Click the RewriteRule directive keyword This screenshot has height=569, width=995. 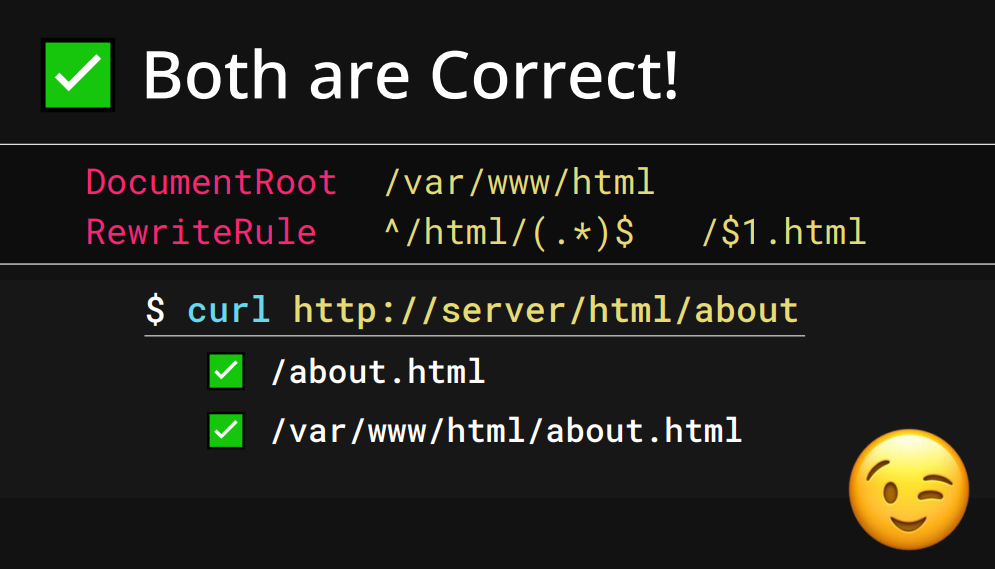[x=201, y=232]
